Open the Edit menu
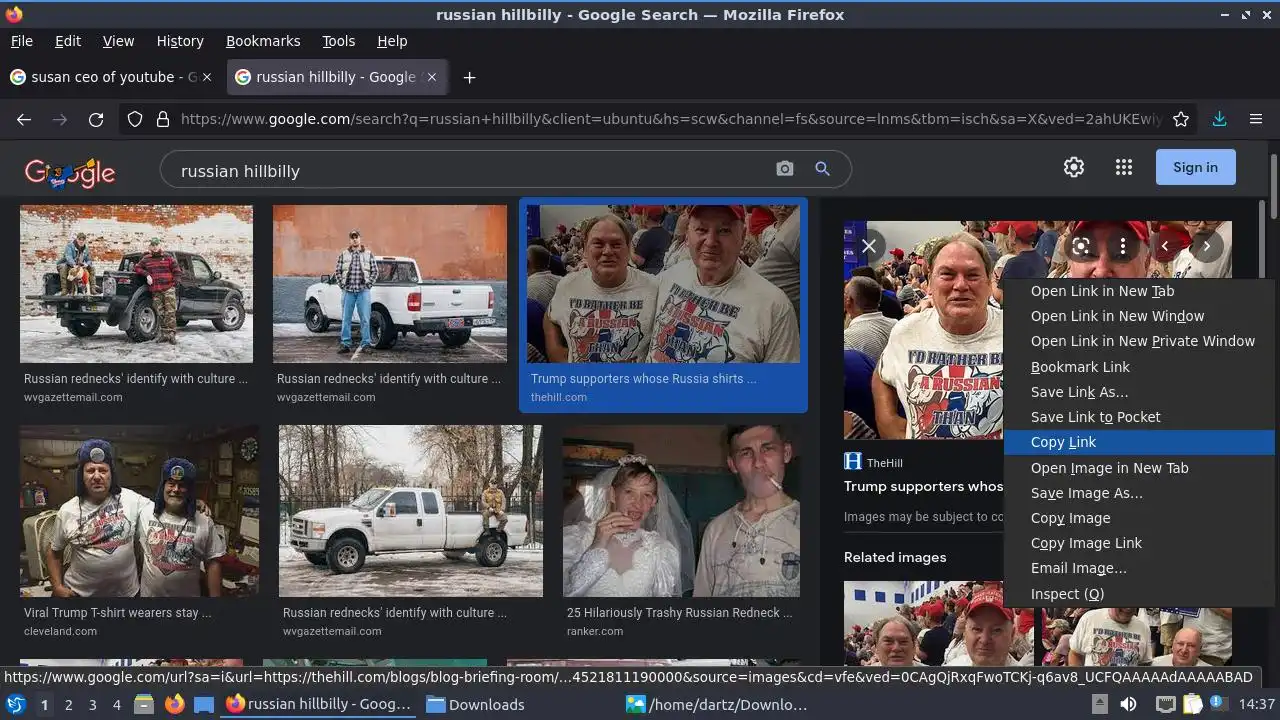Image resolution: width=1280 pixels, height=720 pixels. pyautogui.click(x=68, y=41)
